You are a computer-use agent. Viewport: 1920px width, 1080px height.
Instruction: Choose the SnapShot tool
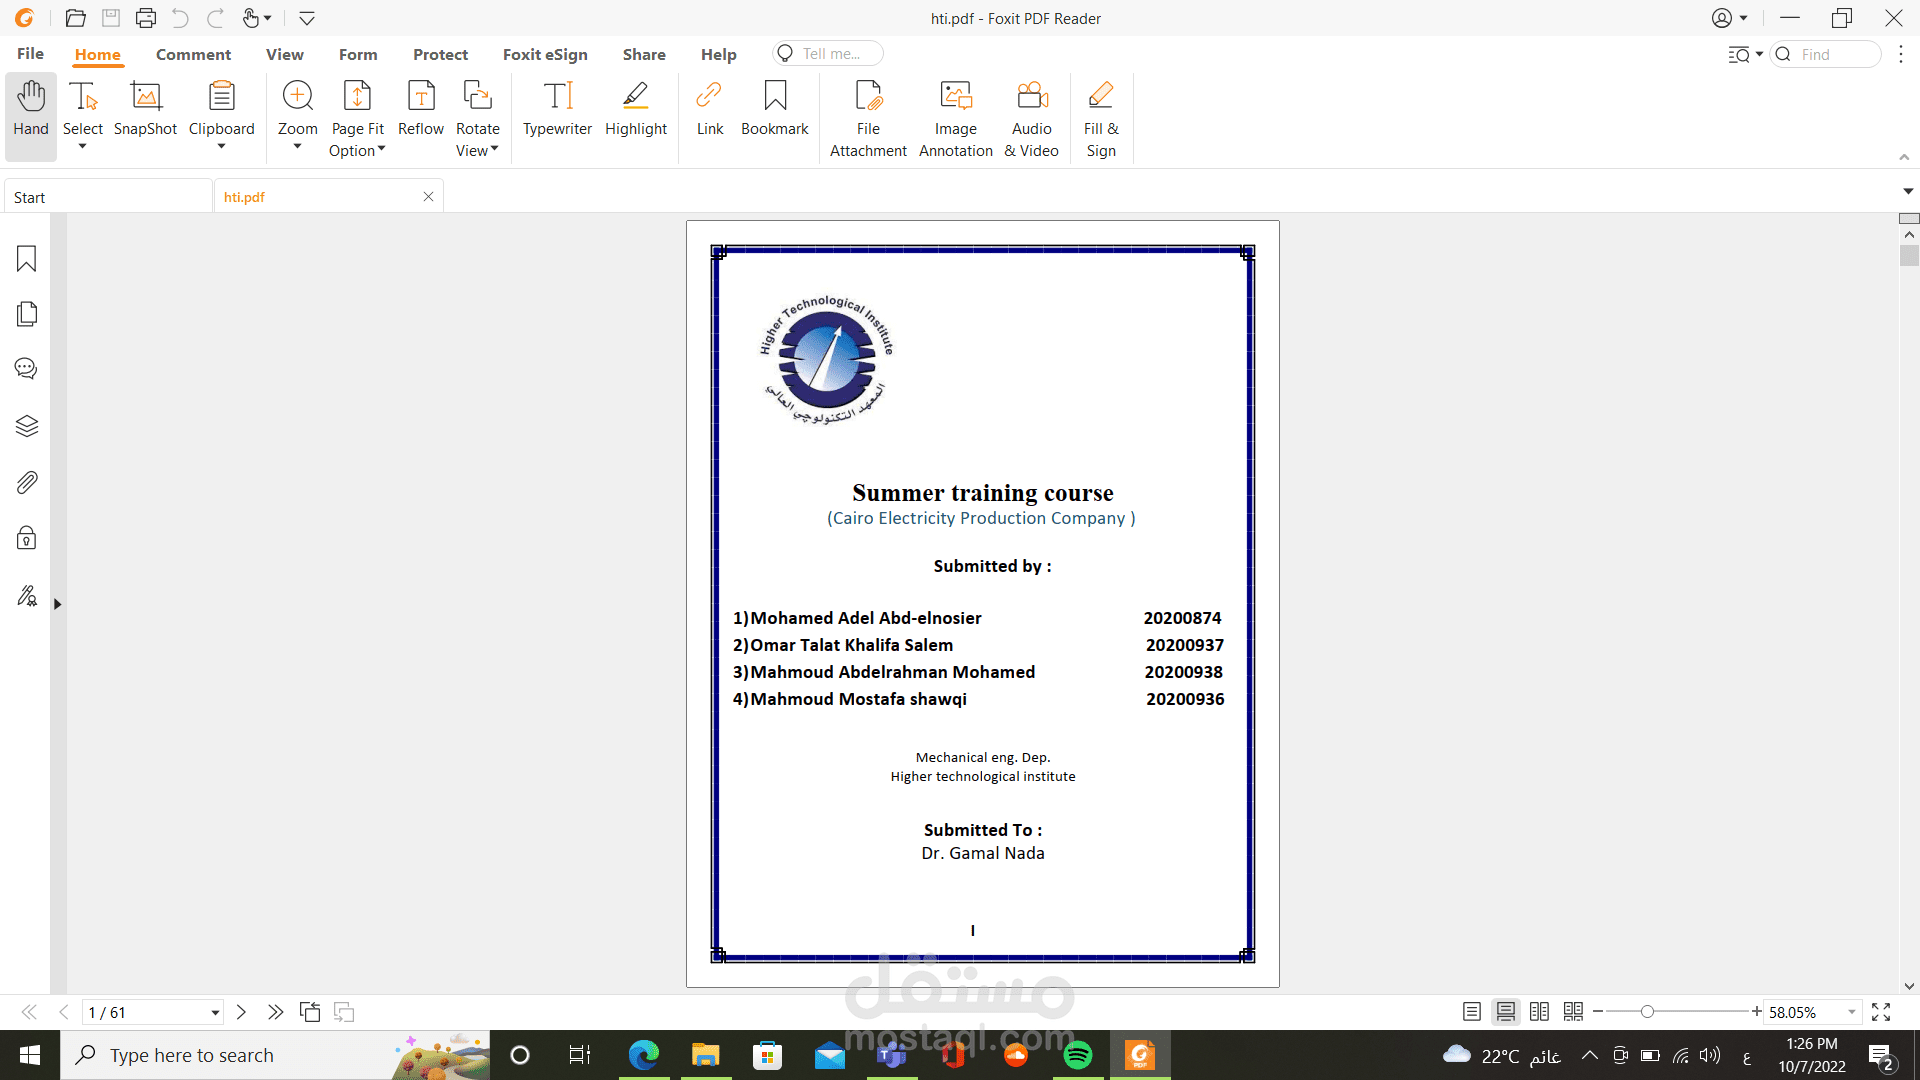pyautogui.click(x=145, y=110)
